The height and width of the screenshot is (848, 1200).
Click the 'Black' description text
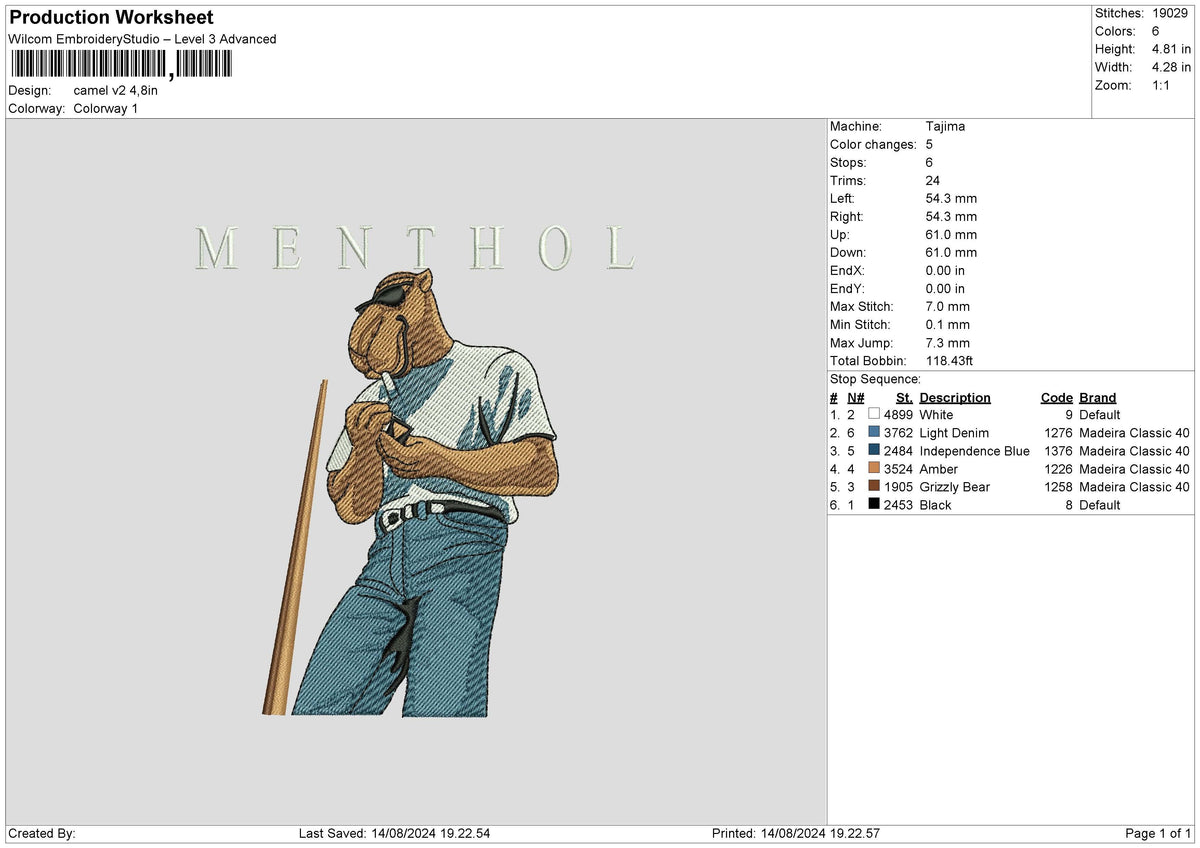click(935, 504)
